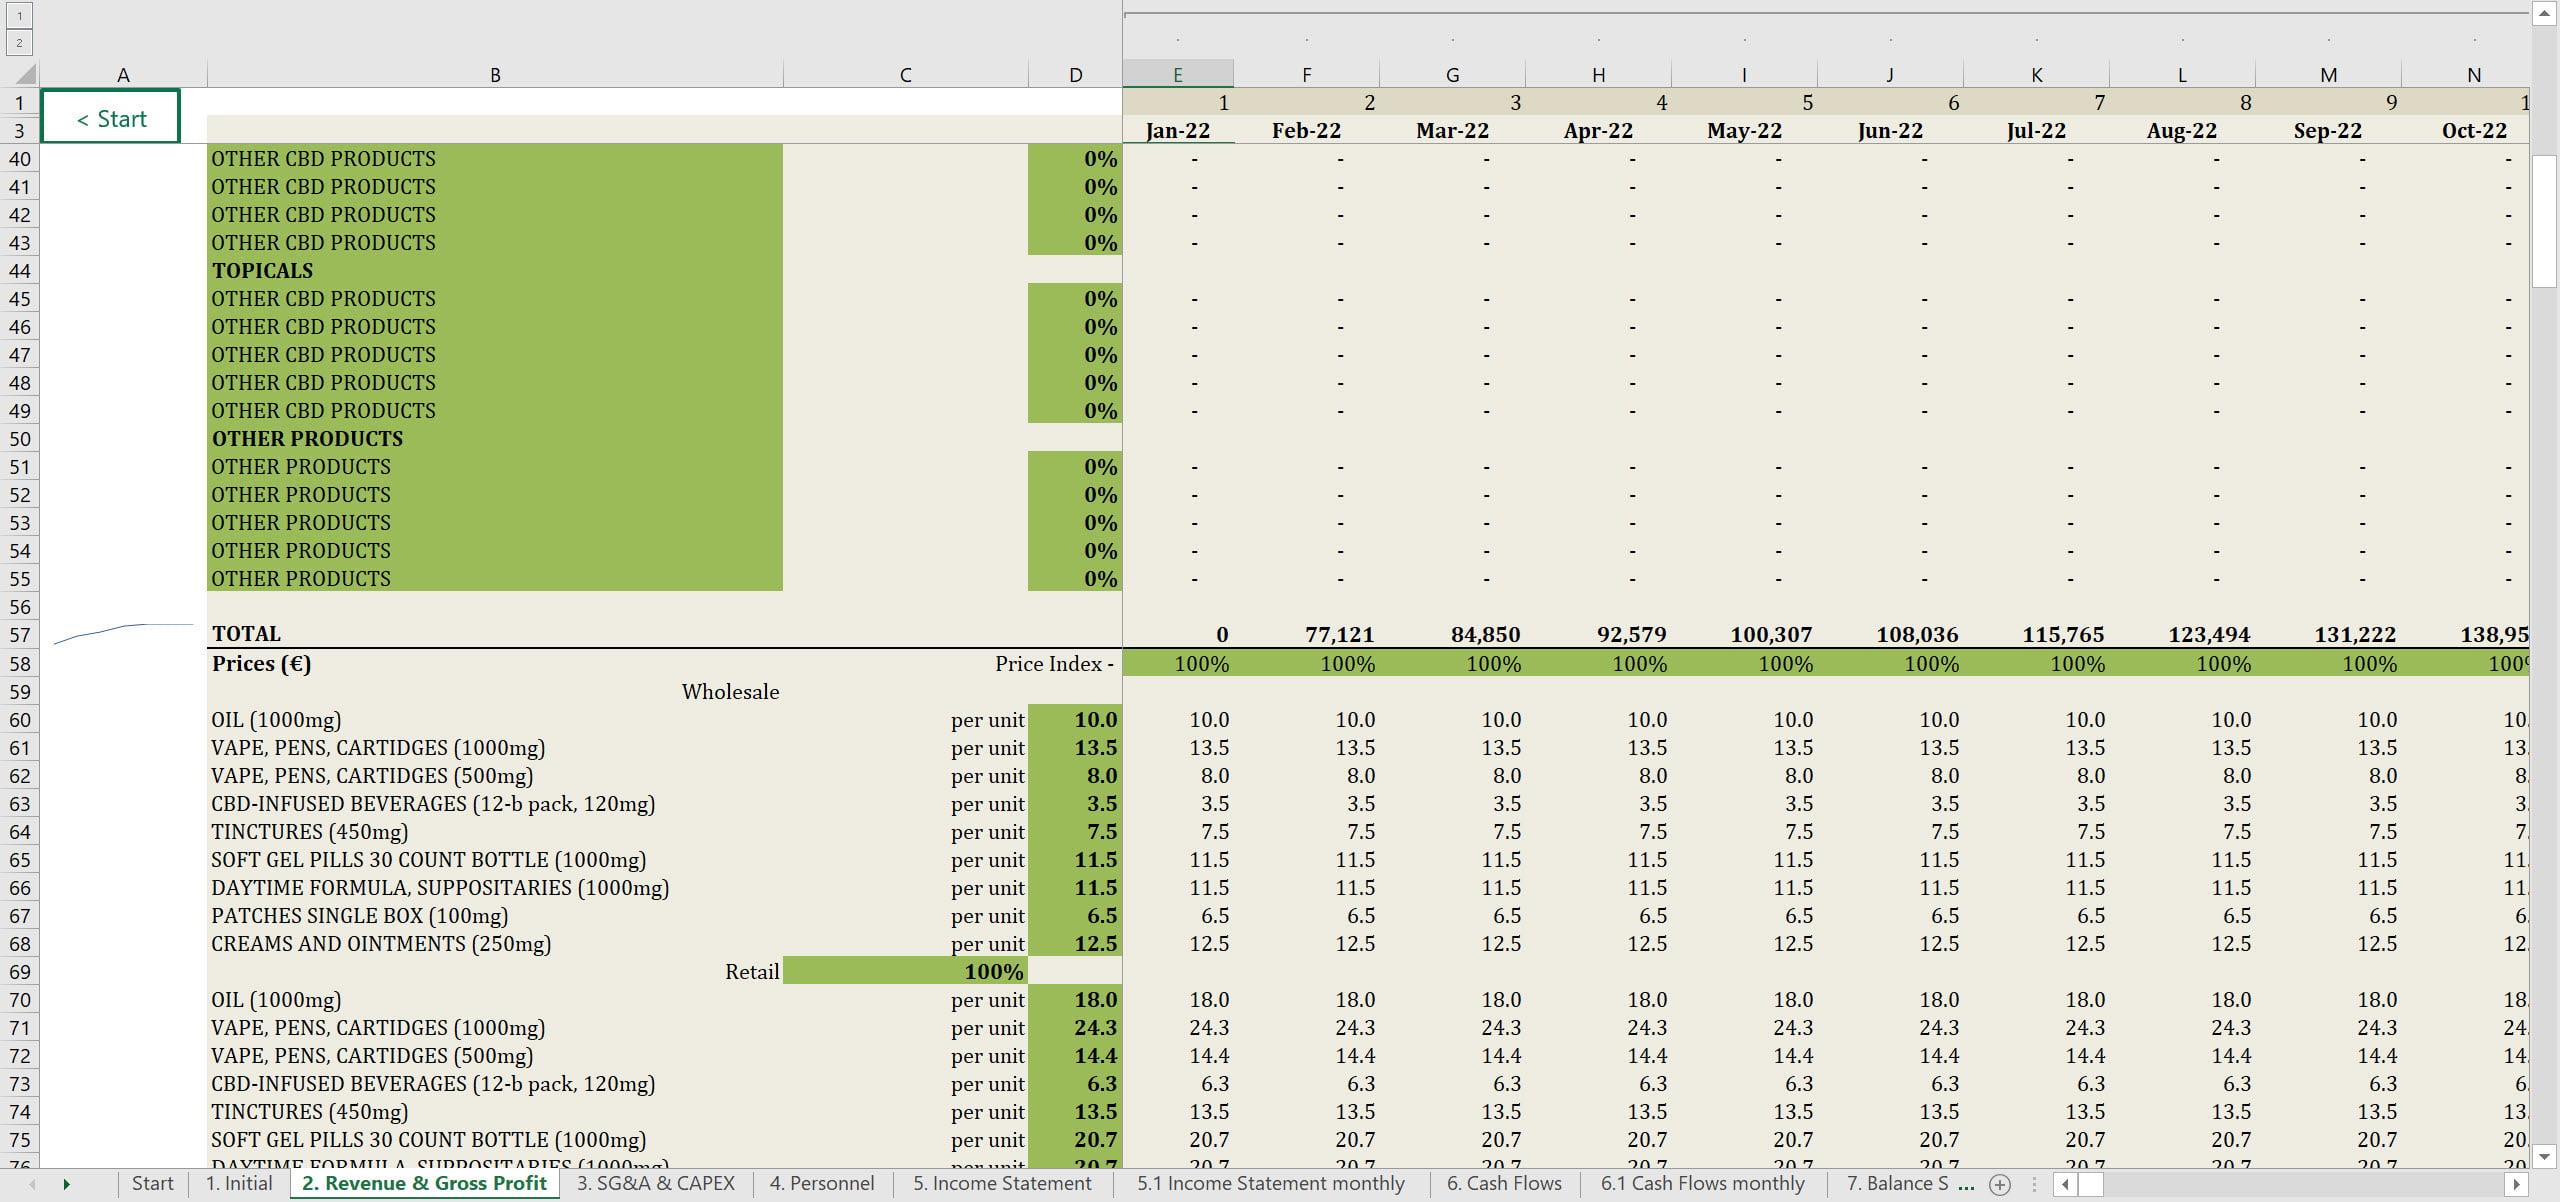Select the 1. Initial sheet tab
Image resolution: width=2560 pixels, height=1202 pixels.
coord(238,1184)
